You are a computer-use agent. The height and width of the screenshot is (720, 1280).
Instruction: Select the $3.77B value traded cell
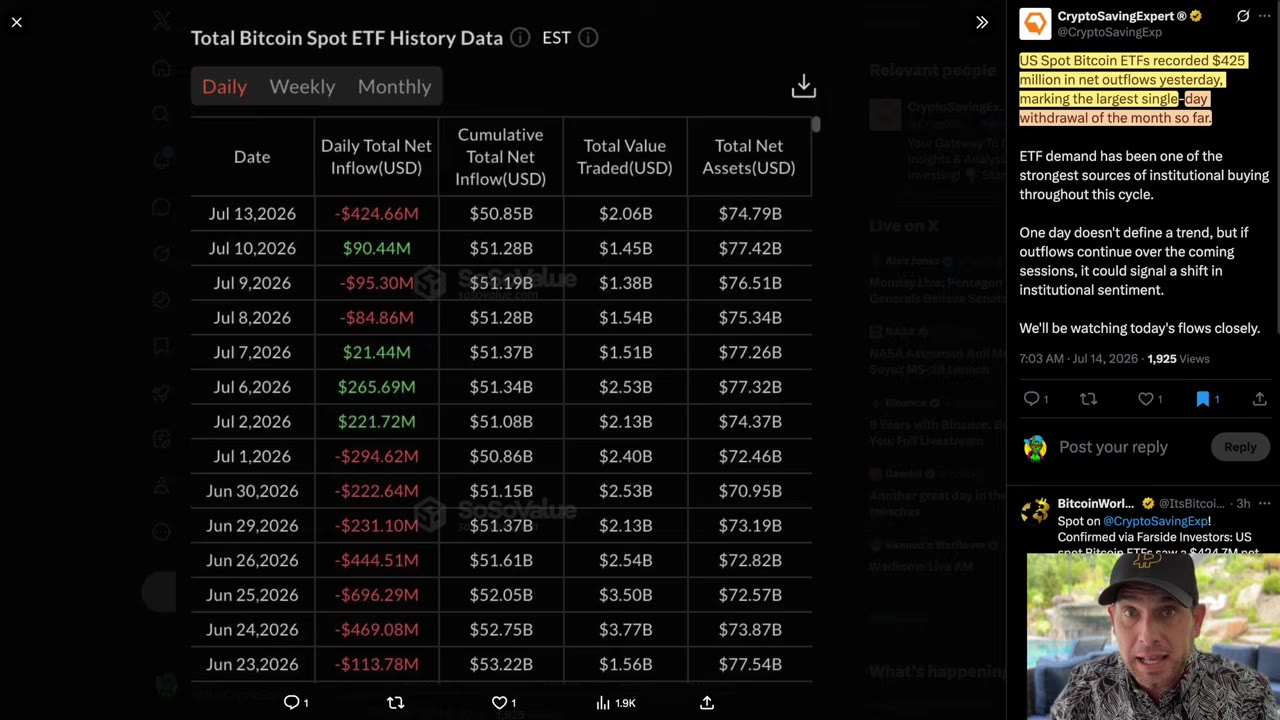tap(626, 630)
